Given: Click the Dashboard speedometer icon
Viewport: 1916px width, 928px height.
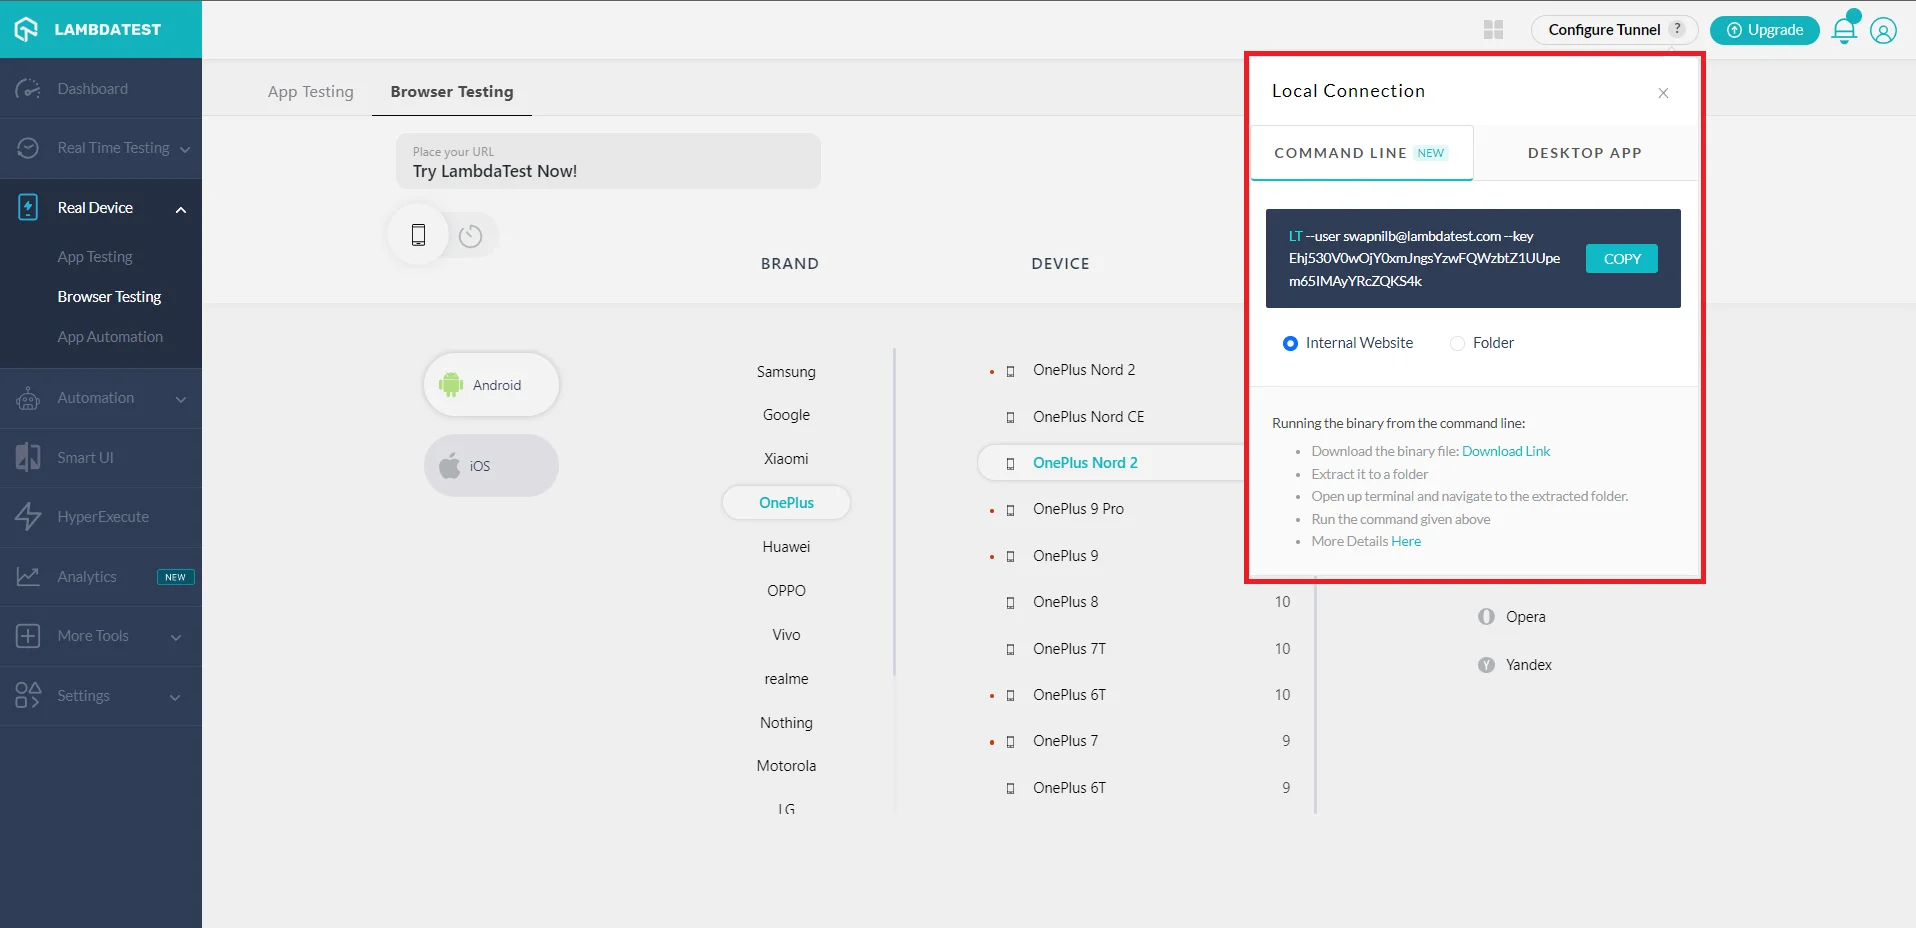Looking at the screenshot, I should 28,89.
